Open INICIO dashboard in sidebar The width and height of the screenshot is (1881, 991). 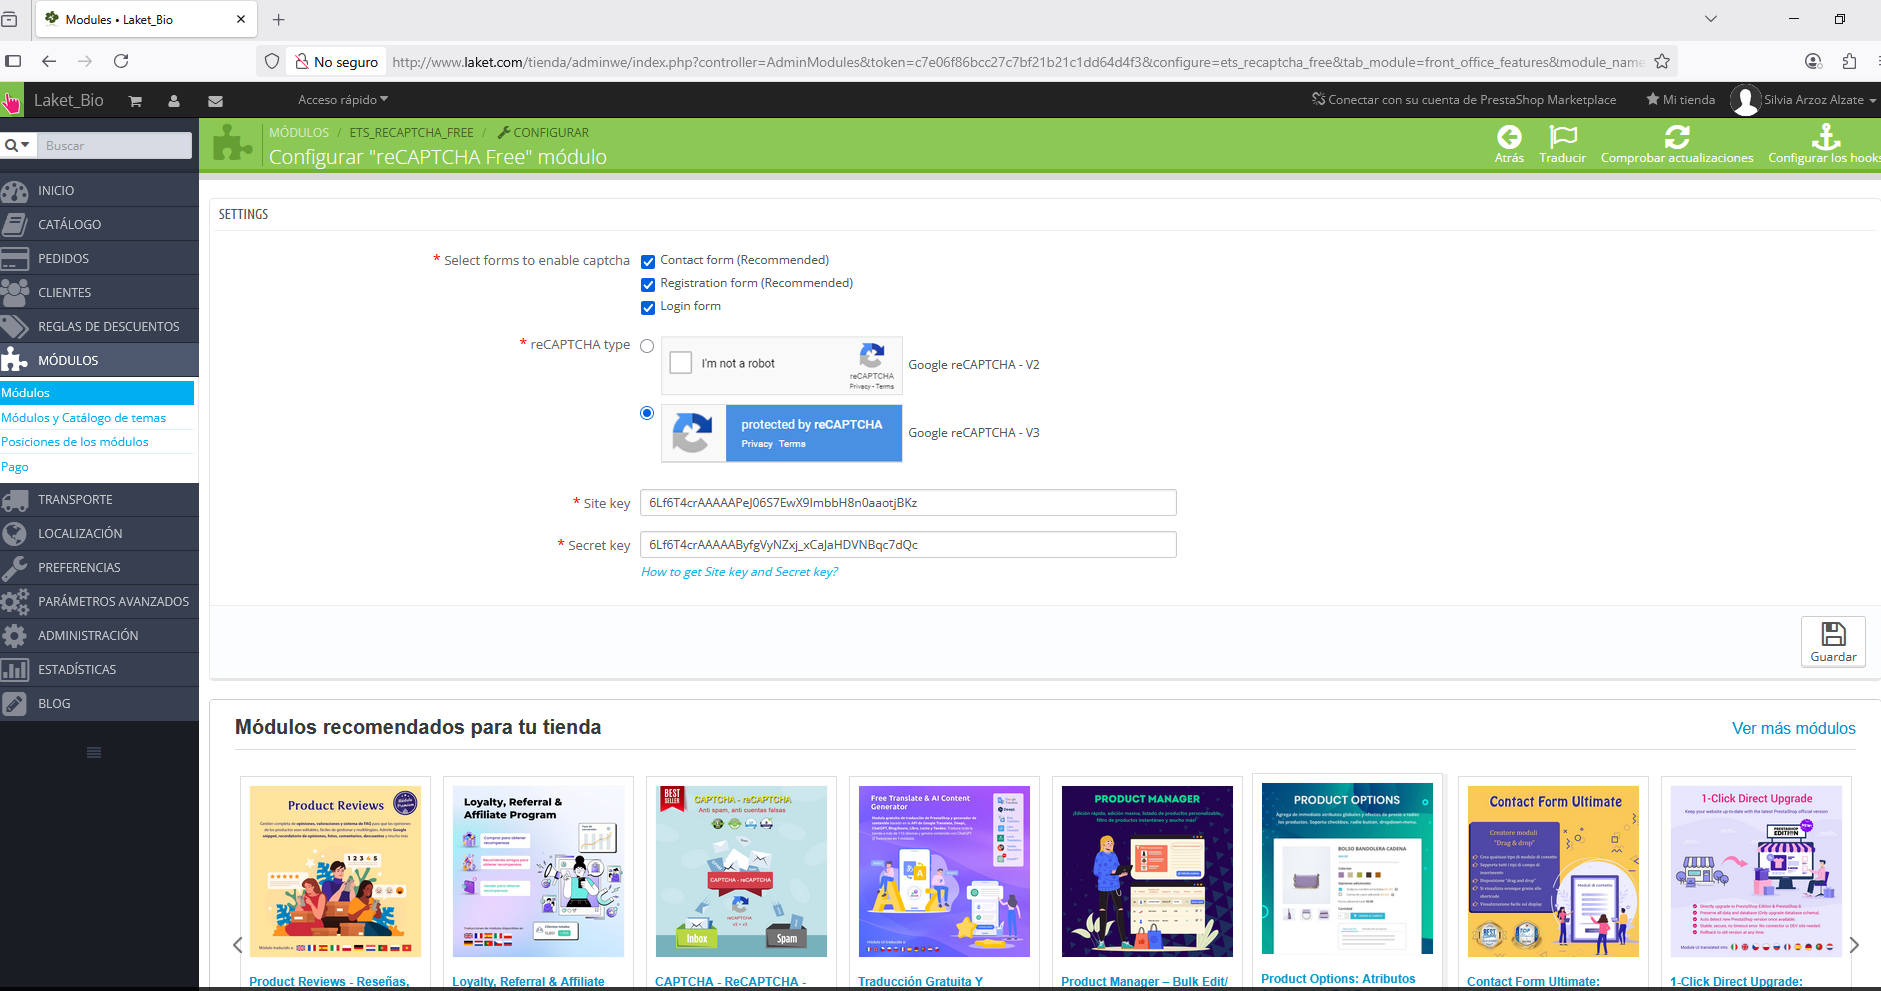pyautogui.click(x=99, y=190)
